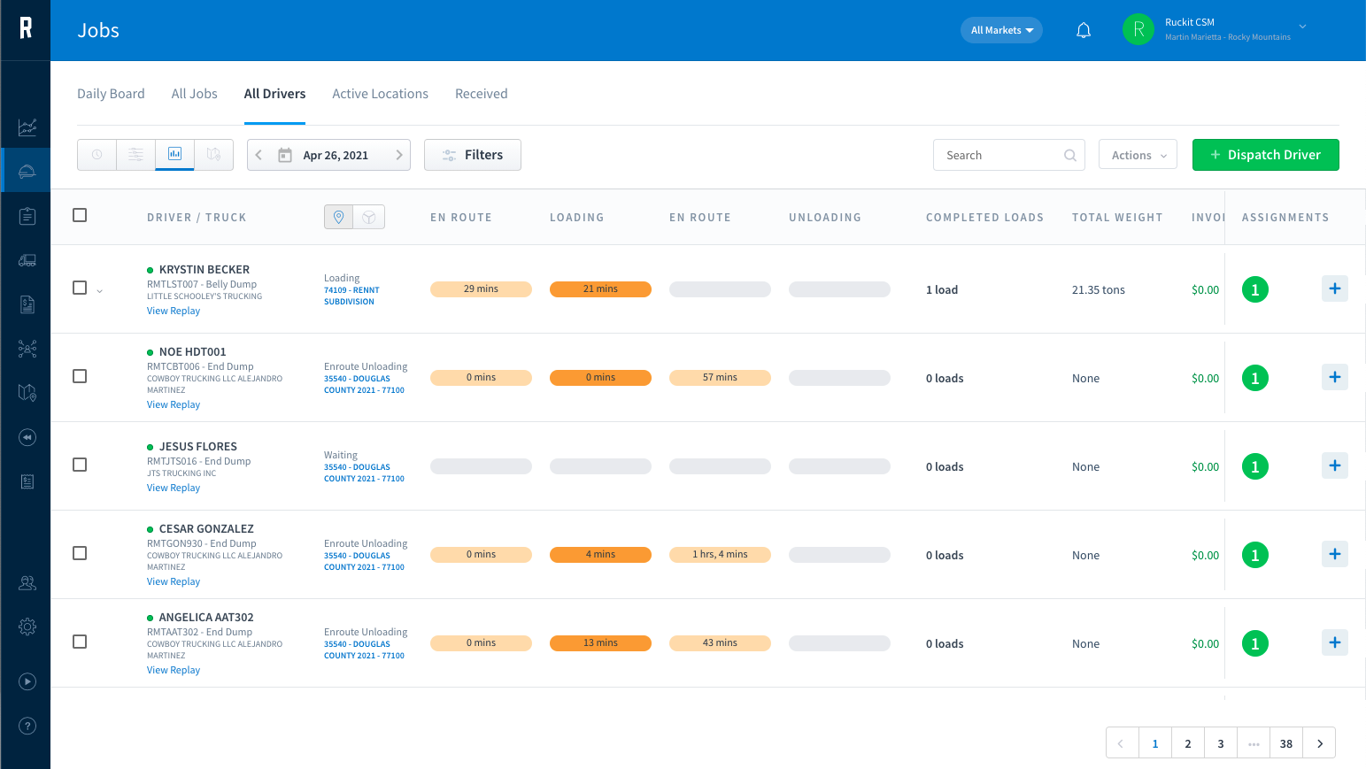The image size is (1366, 769).
Task: Open the settings gear in sidebar
Action: click(x=27, y=627)
